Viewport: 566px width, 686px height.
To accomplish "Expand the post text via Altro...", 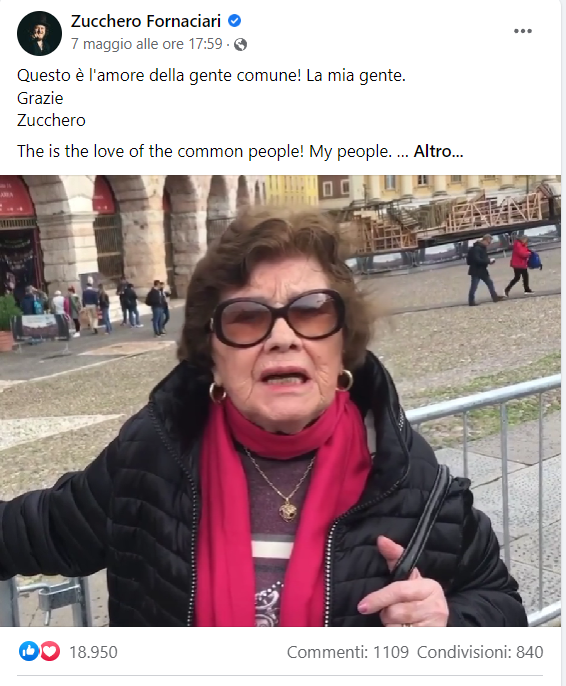I will [x=438, y=151].
